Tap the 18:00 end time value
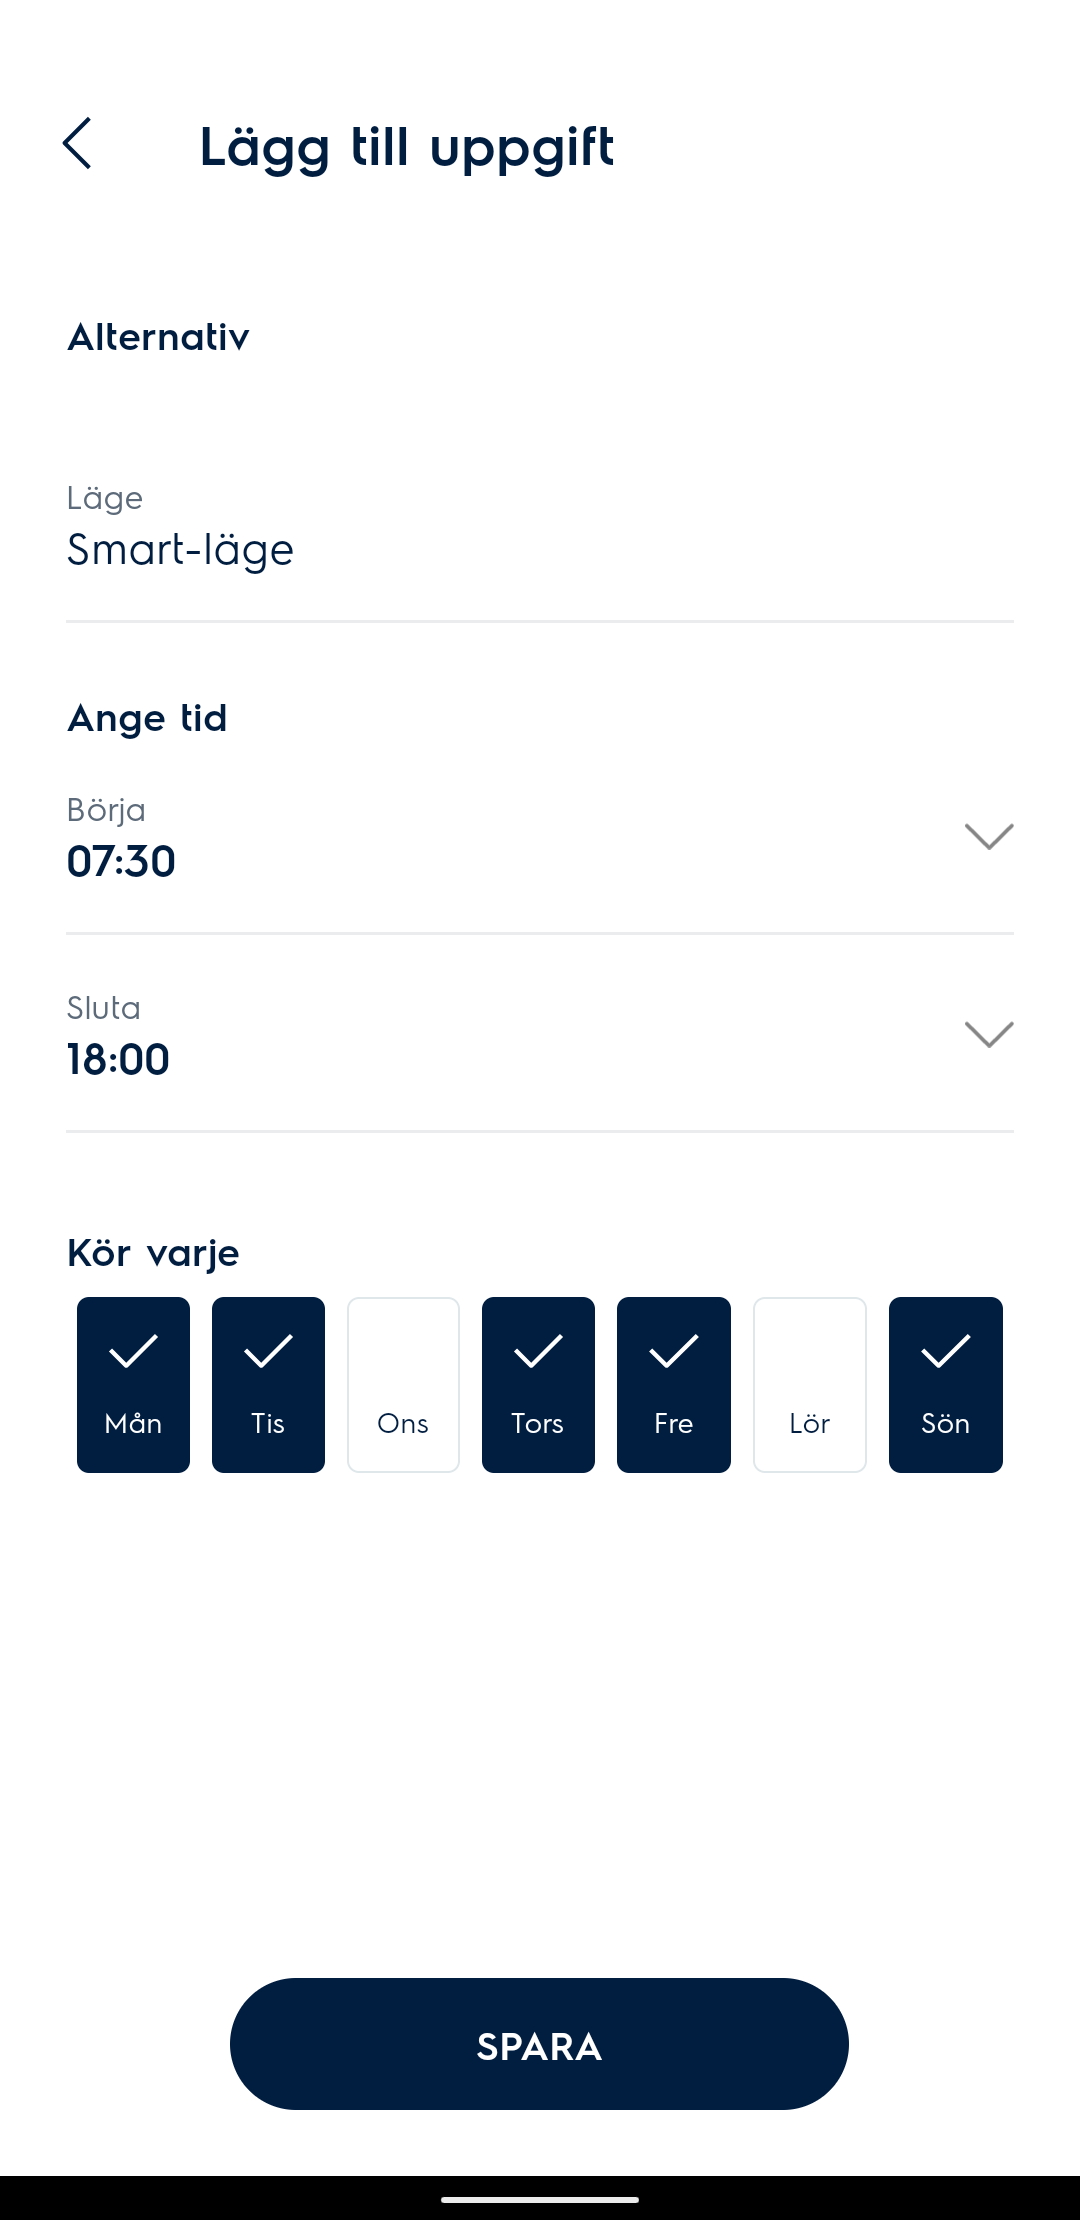Viewport: 1080px width, 2220px height. coord(118,1060)
